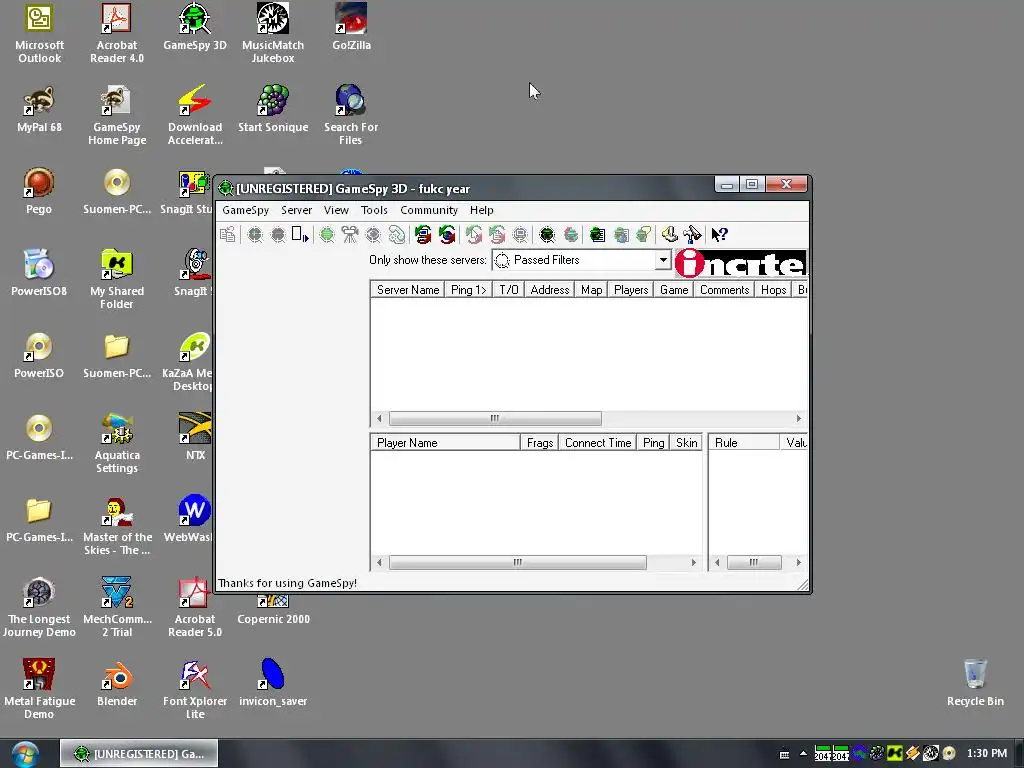Select the Blender desktop icon
The image size is (1024, 768).
point(117,683)
